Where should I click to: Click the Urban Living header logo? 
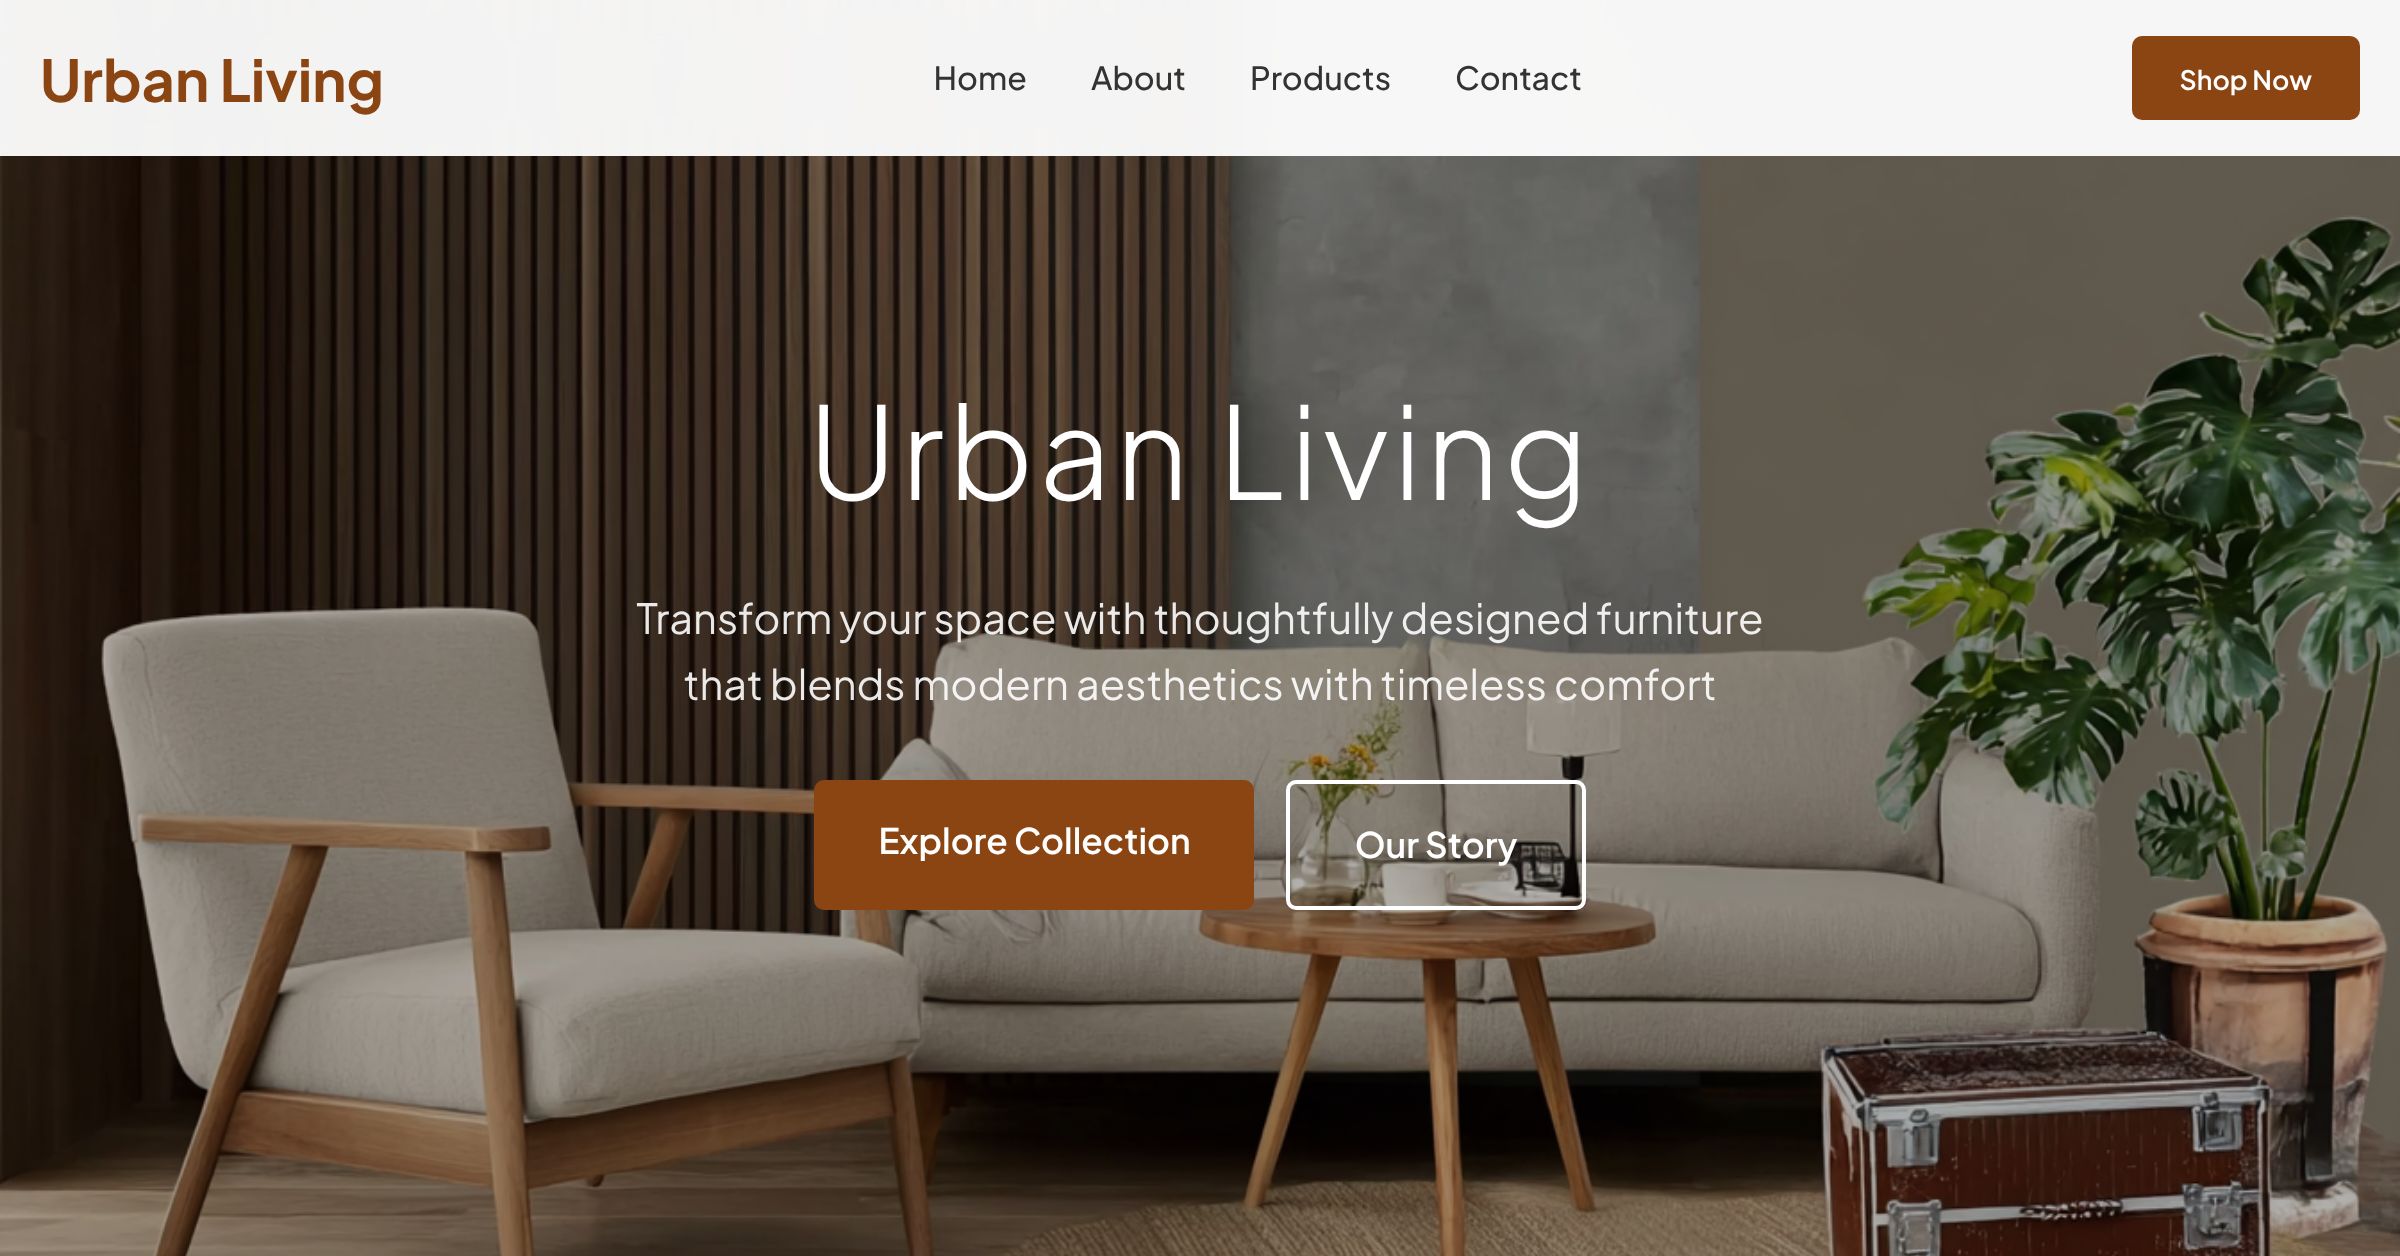click(211, 81)
